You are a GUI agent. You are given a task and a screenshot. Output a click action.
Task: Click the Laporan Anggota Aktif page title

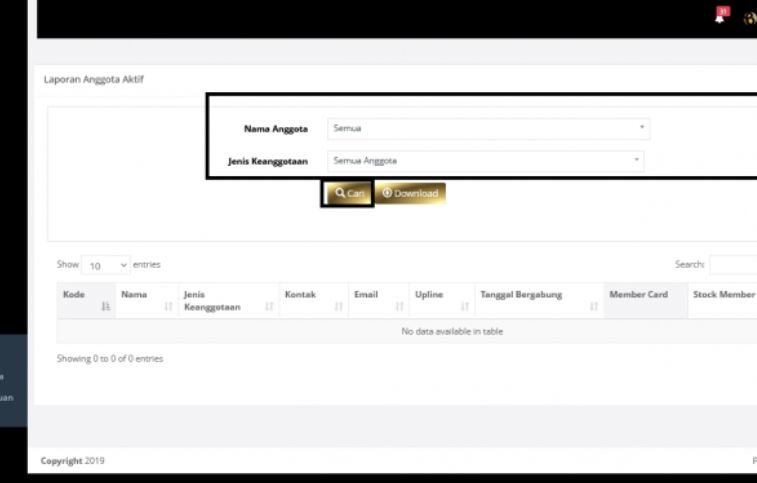[93, 79]
